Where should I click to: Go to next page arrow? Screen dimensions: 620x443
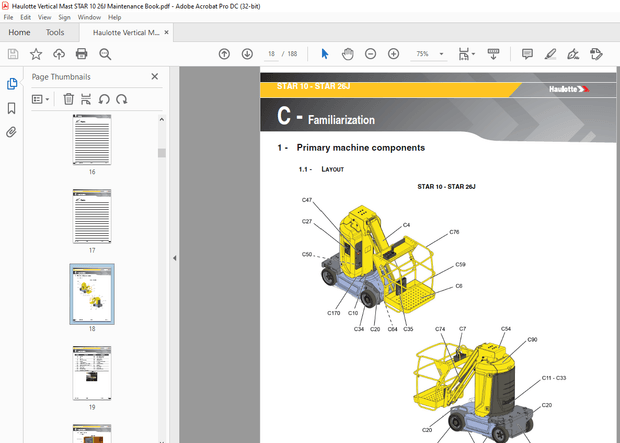[246, 54]
